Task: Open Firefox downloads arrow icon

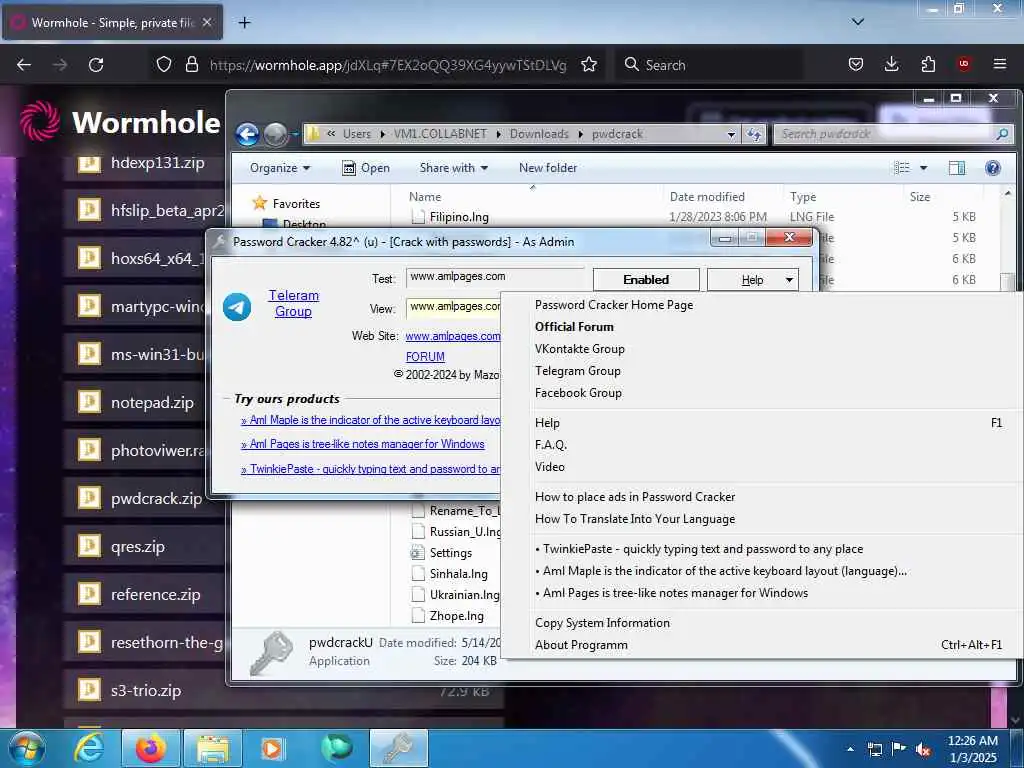Action: pos(891,64)
